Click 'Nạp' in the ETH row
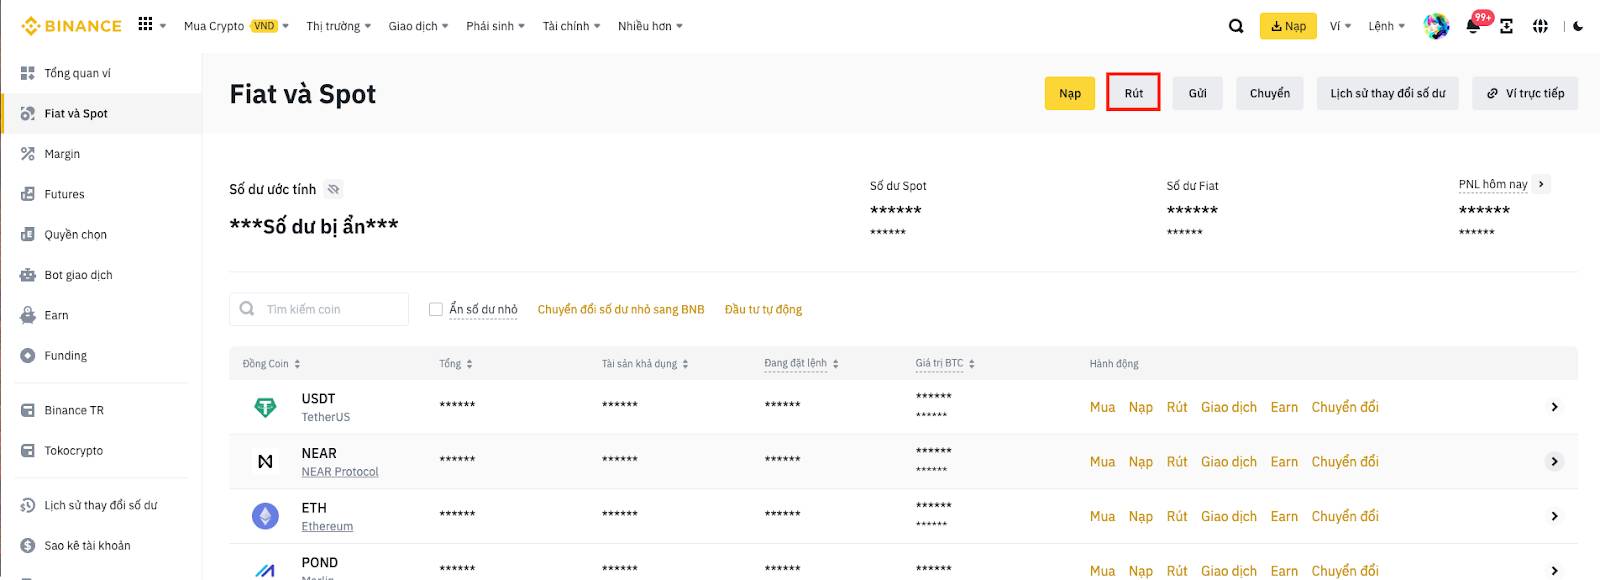Viewport: 1600px width, 580px height. (1141, 516)
